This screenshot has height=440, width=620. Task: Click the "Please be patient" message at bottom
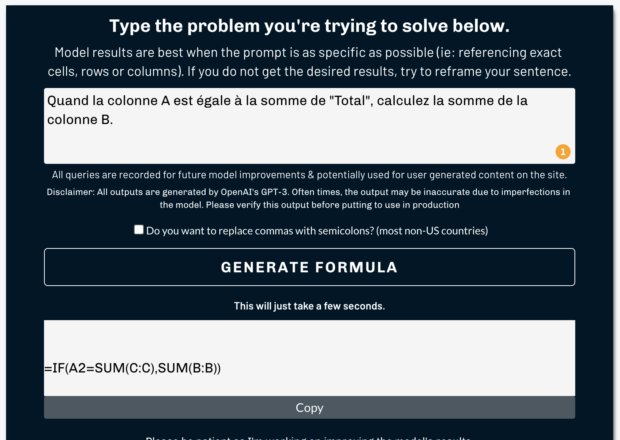309,437
